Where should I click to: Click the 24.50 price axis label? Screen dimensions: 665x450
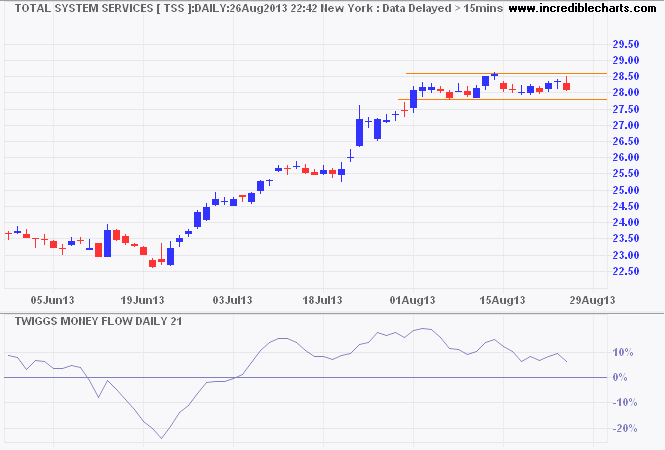click(x=626, y=207)
